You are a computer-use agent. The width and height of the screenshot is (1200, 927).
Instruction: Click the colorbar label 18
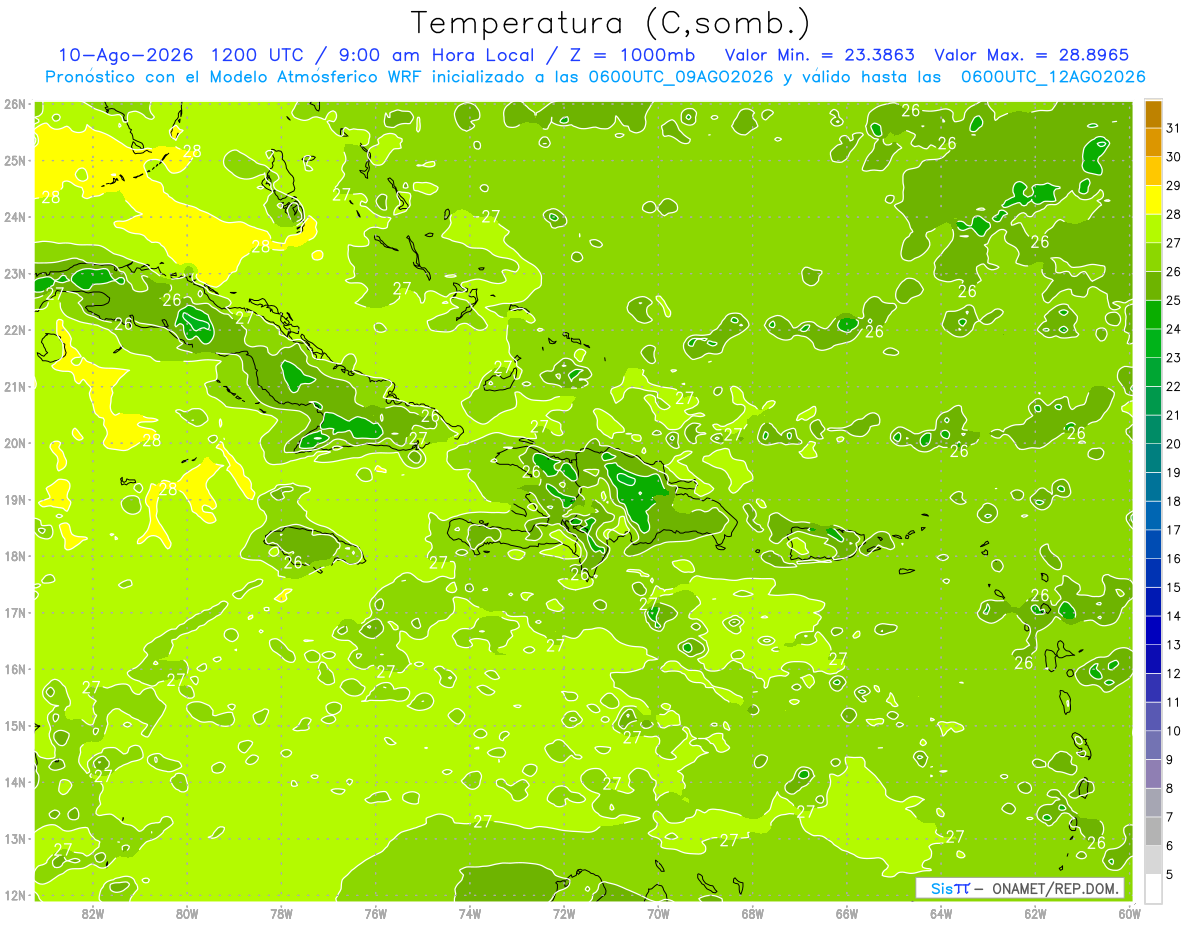pyautogui.click(x=1174, y=501)
